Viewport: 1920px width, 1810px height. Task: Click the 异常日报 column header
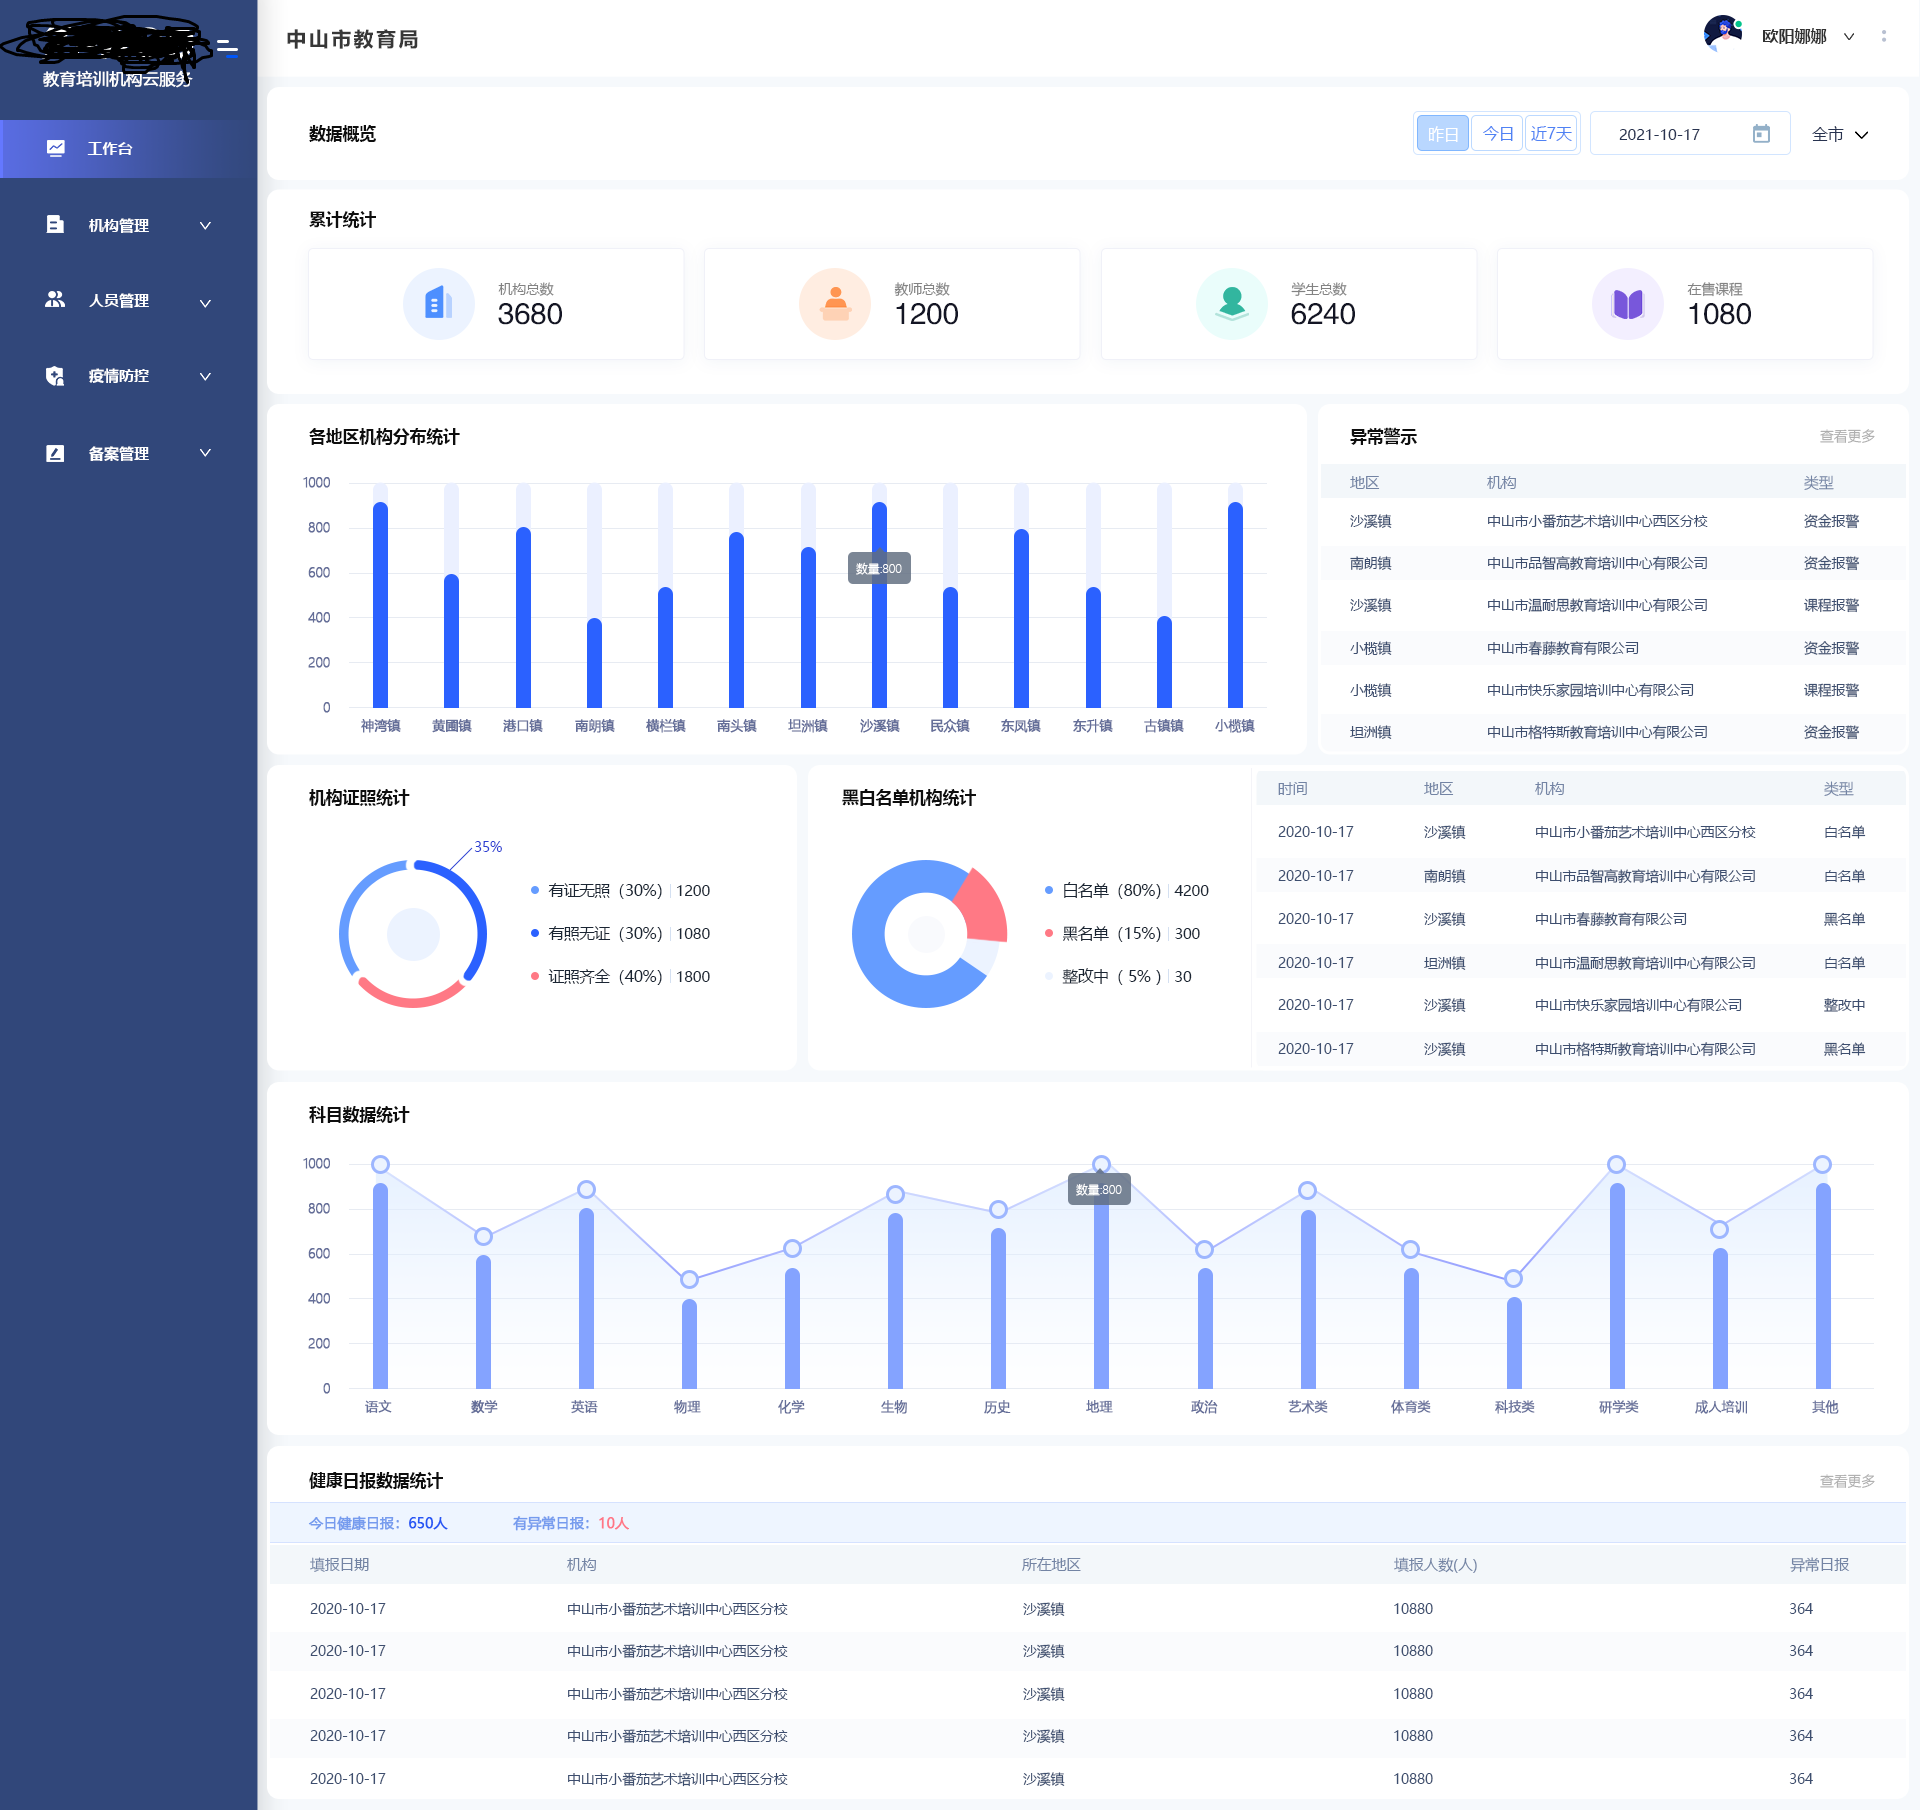1819,1564
